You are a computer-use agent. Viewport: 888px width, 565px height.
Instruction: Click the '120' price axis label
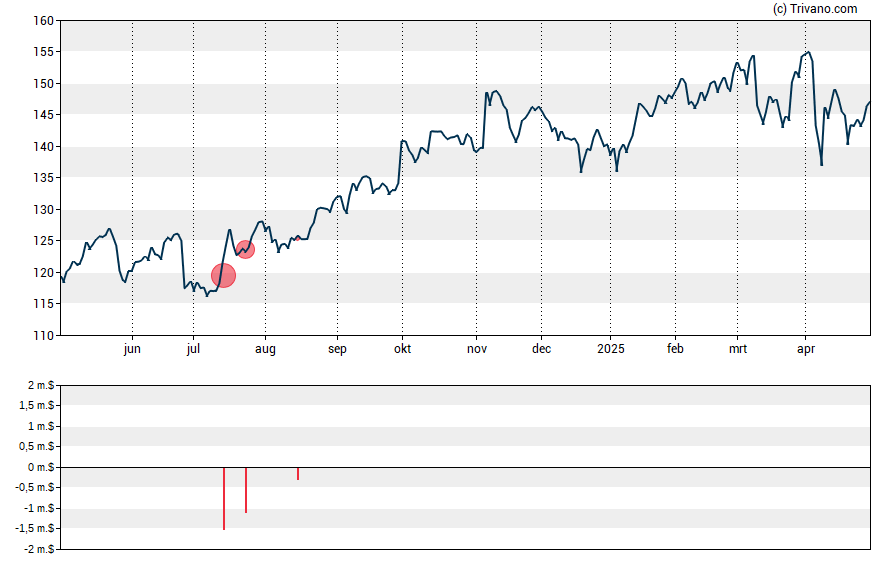pyautogui.click(x=44, y=272)
